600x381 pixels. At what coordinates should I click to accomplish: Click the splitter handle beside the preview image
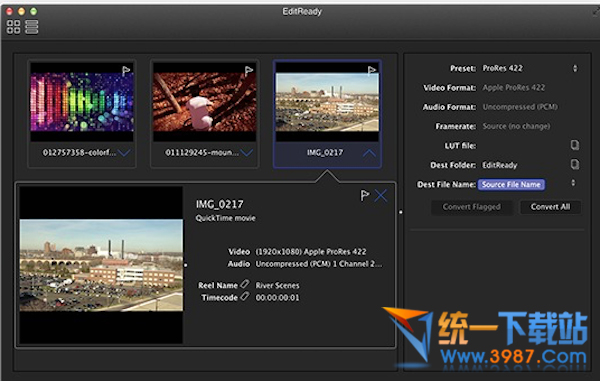pyautogui.click(x=186, y=265)
